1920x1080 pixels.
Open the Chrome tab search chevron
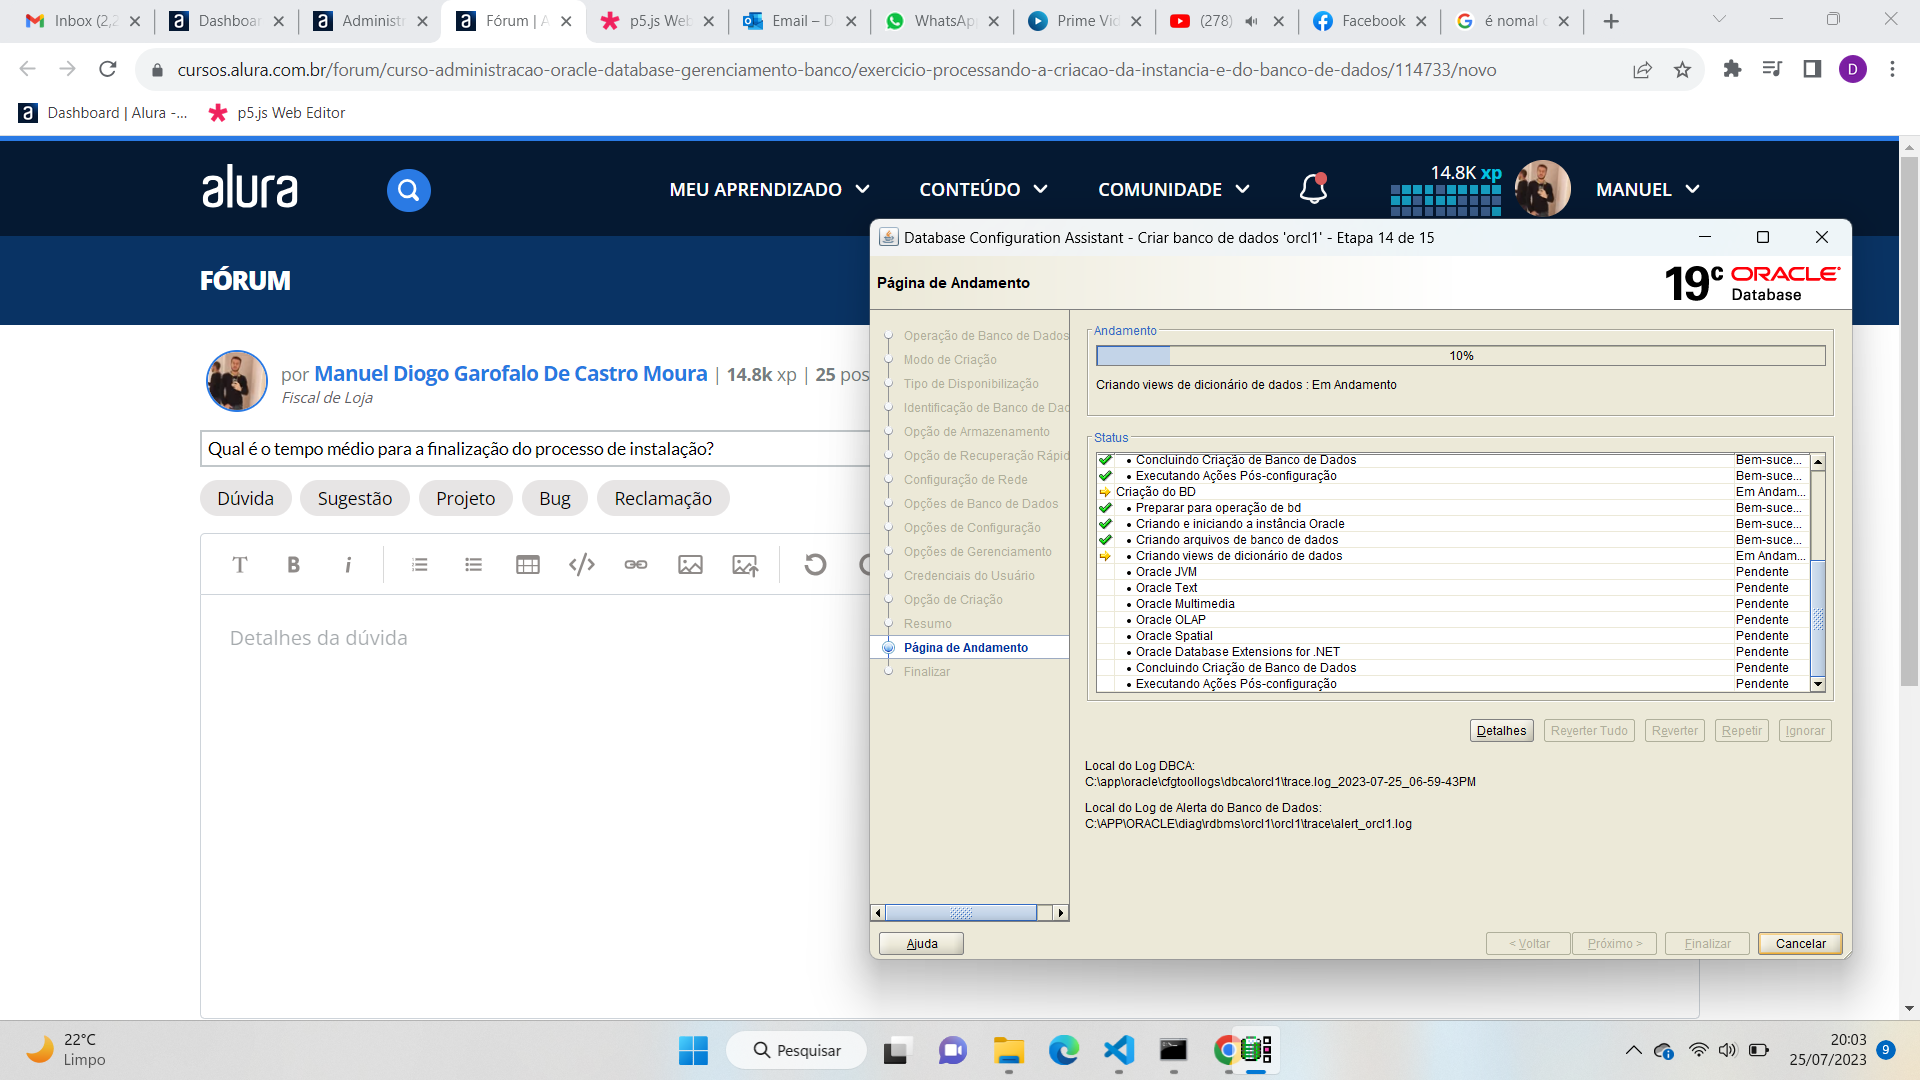[x=1719, y=20]
